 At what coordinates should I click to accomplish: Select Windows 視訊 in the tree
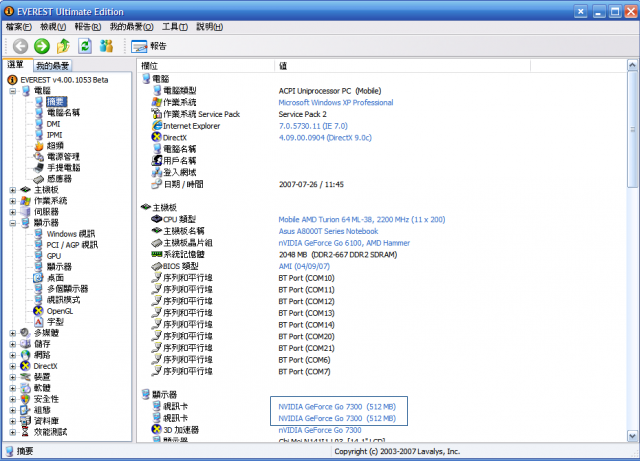[71, 234]
